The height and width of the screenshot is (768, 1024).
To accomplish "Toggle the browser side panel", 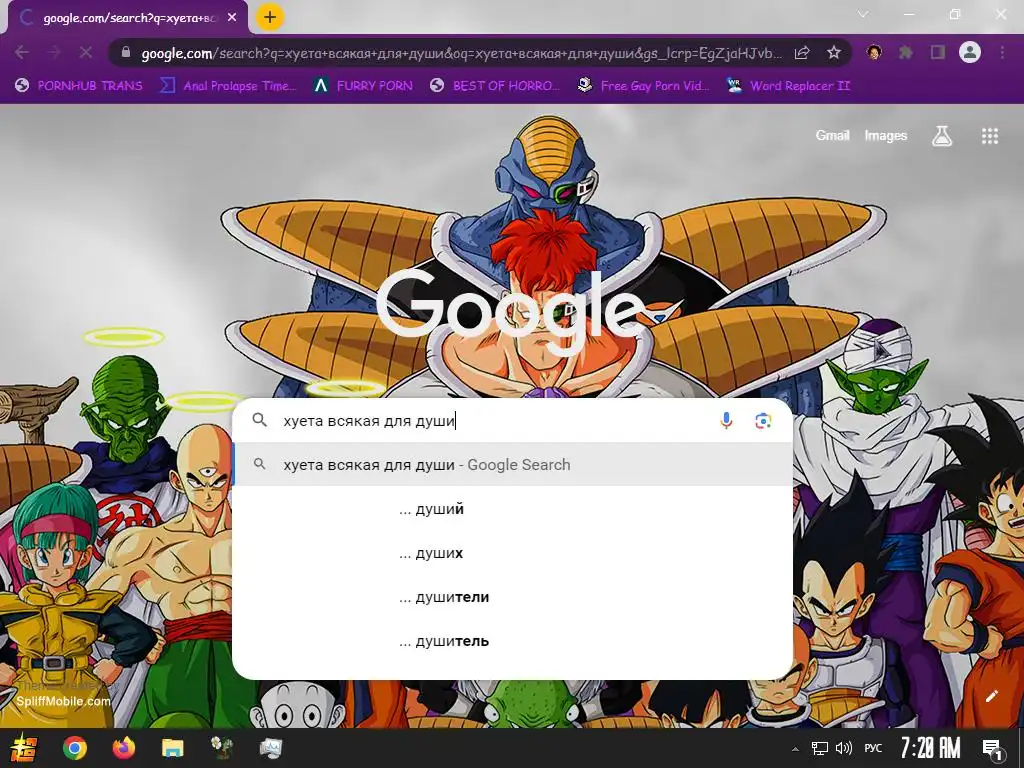I will 938,52.
